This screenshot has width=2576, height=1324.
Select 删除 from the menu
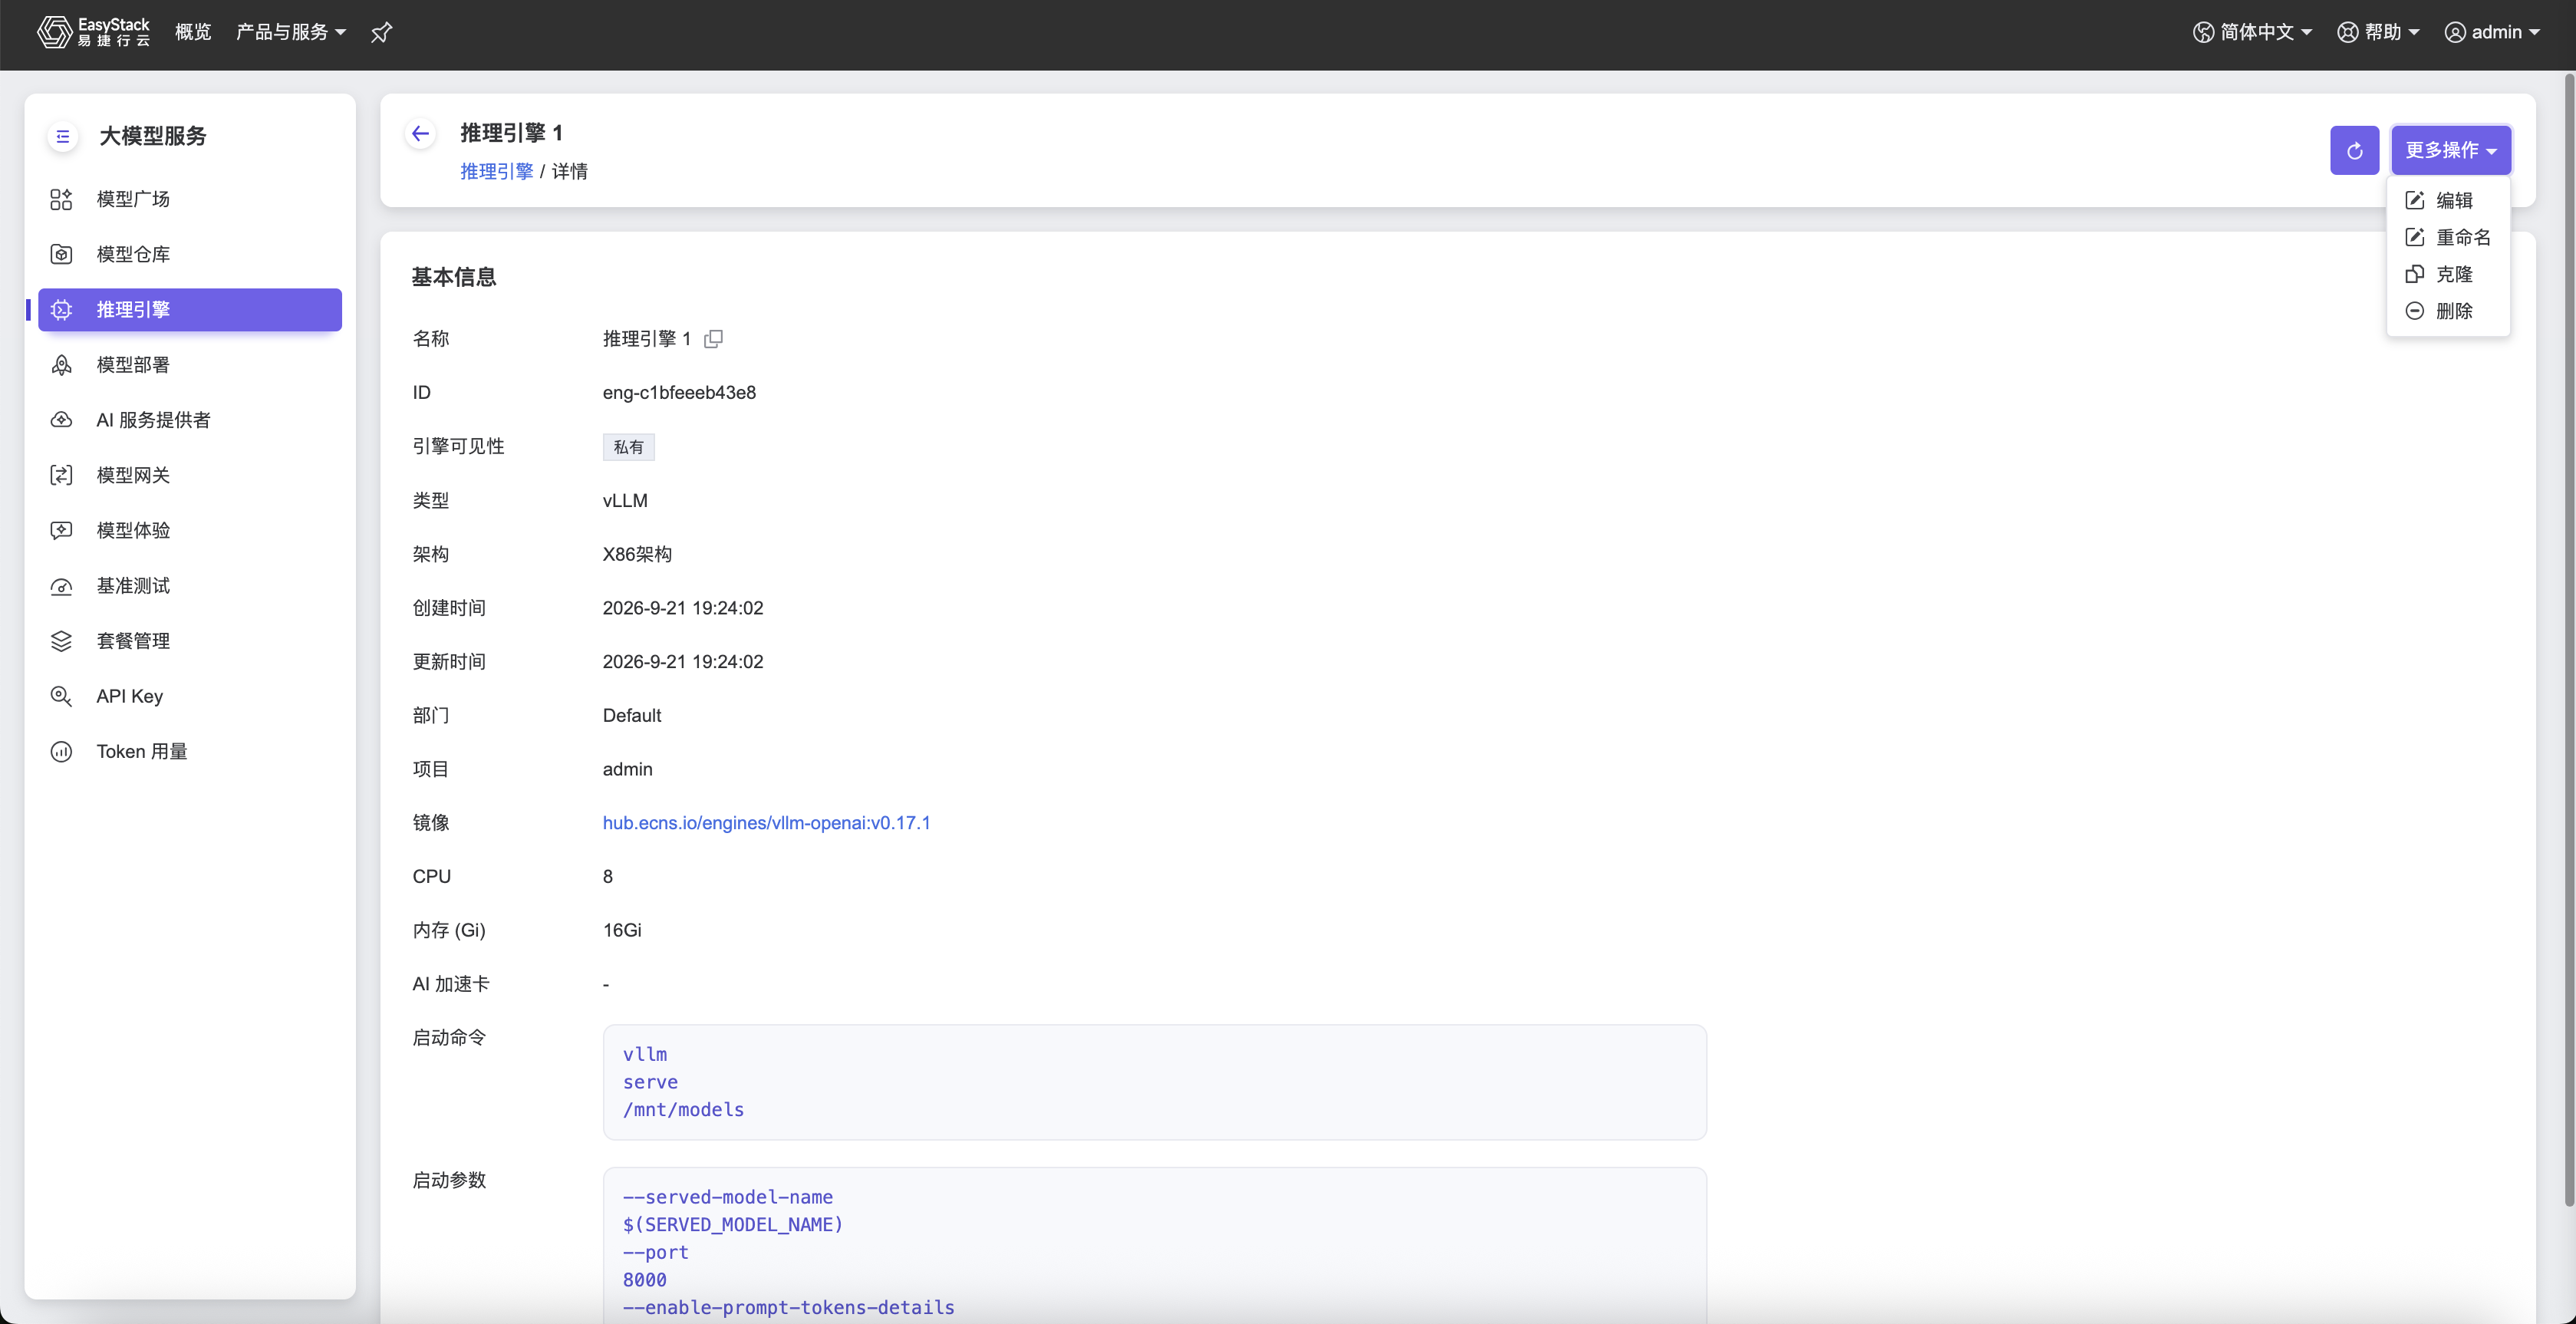point(2448,311)
